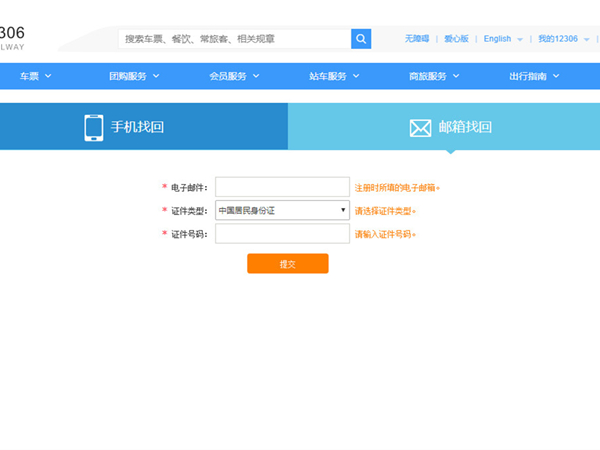600x450 pixels.
Task: Click the envelope email icon
Action: (x=420, y=128)
